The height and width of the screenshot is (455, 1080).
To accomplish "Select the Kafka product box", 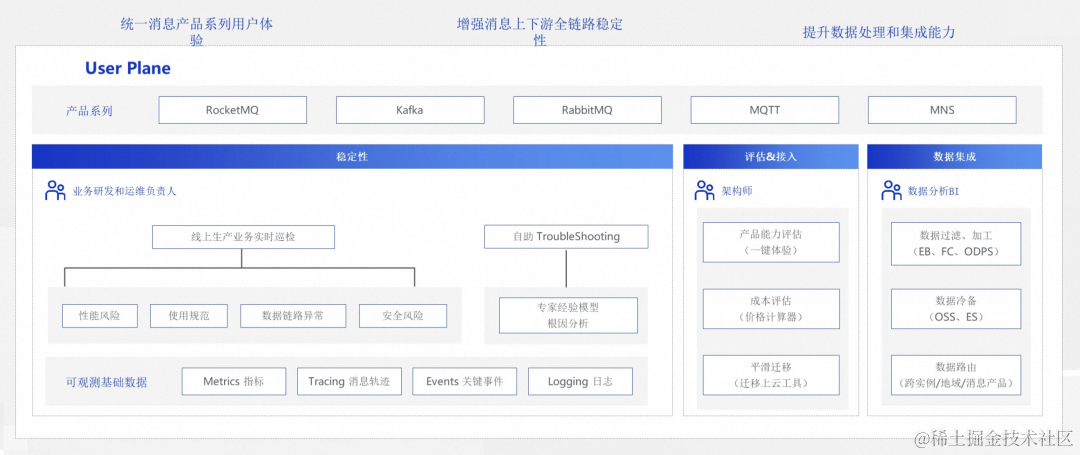I will pos(410,109).
